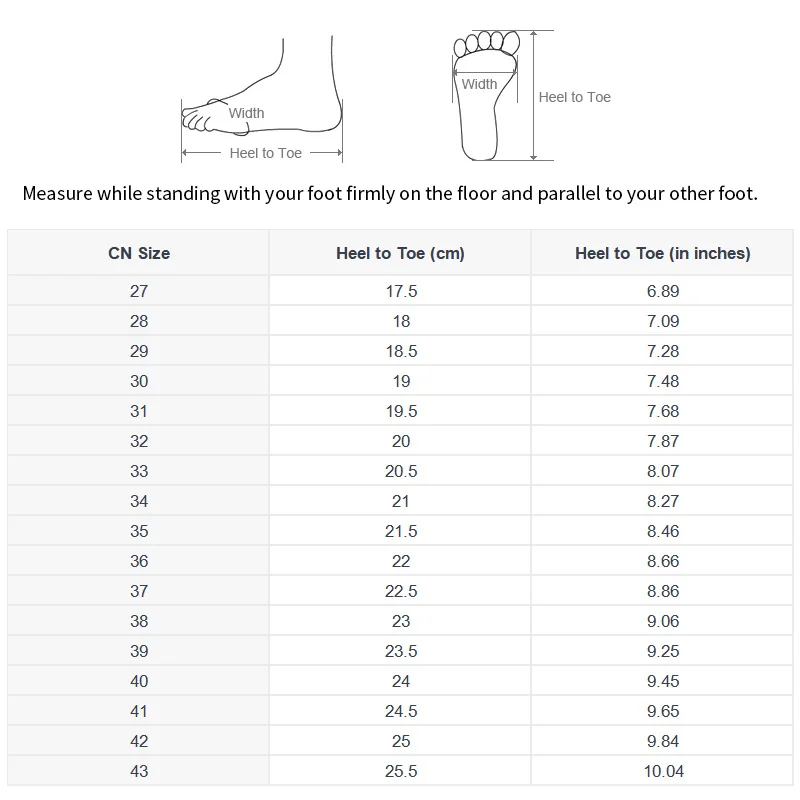Click the Heel to Toe label beside sole diagram
The image size is (800, 800).
574,97
